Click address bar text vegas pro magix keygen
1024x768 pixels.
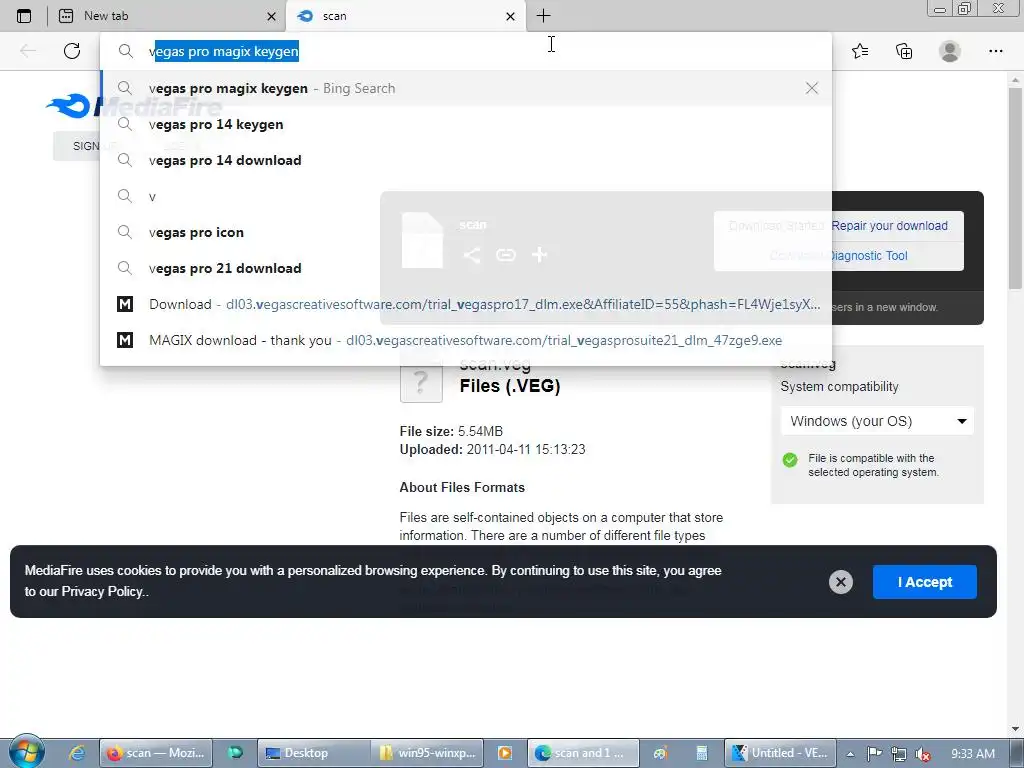[224, 51]
